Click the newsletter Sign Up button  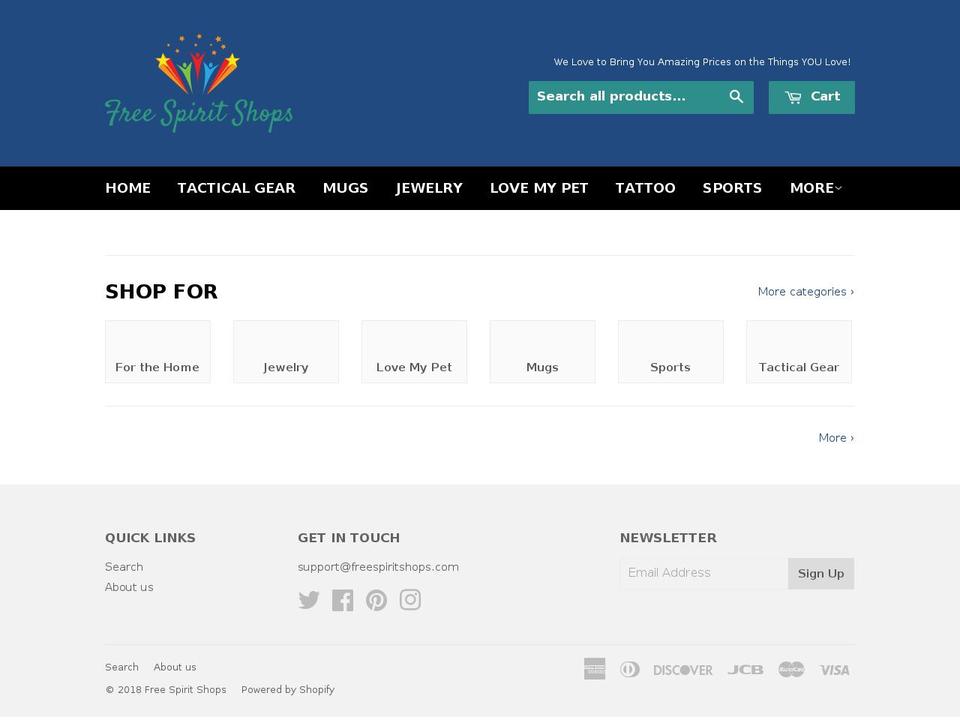pyautogui.click(x=820, y=573)
